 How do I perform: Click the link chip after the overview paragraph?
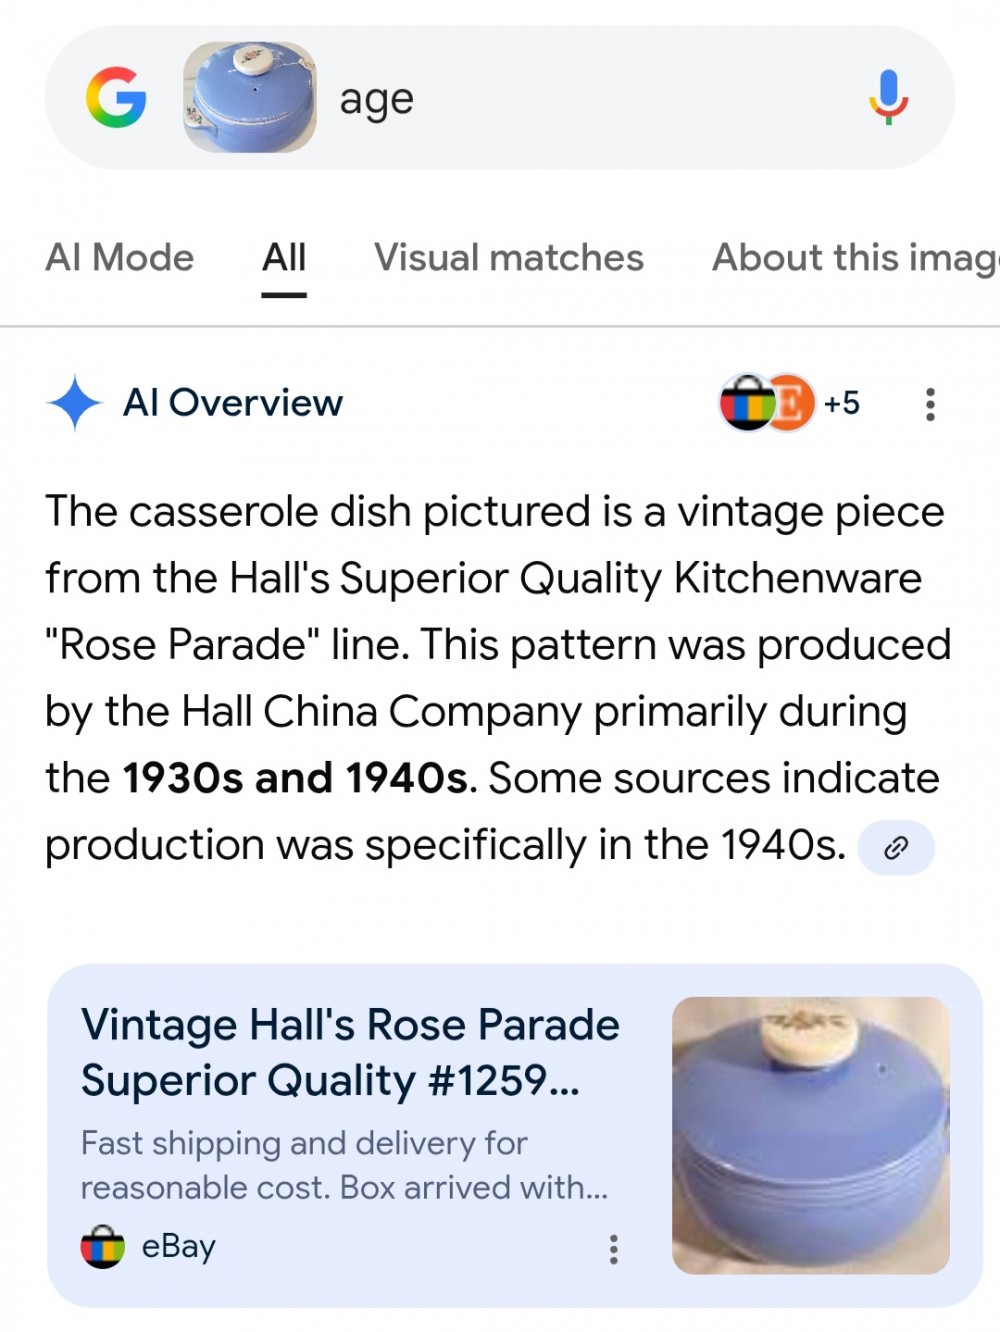tap(896, 848)
